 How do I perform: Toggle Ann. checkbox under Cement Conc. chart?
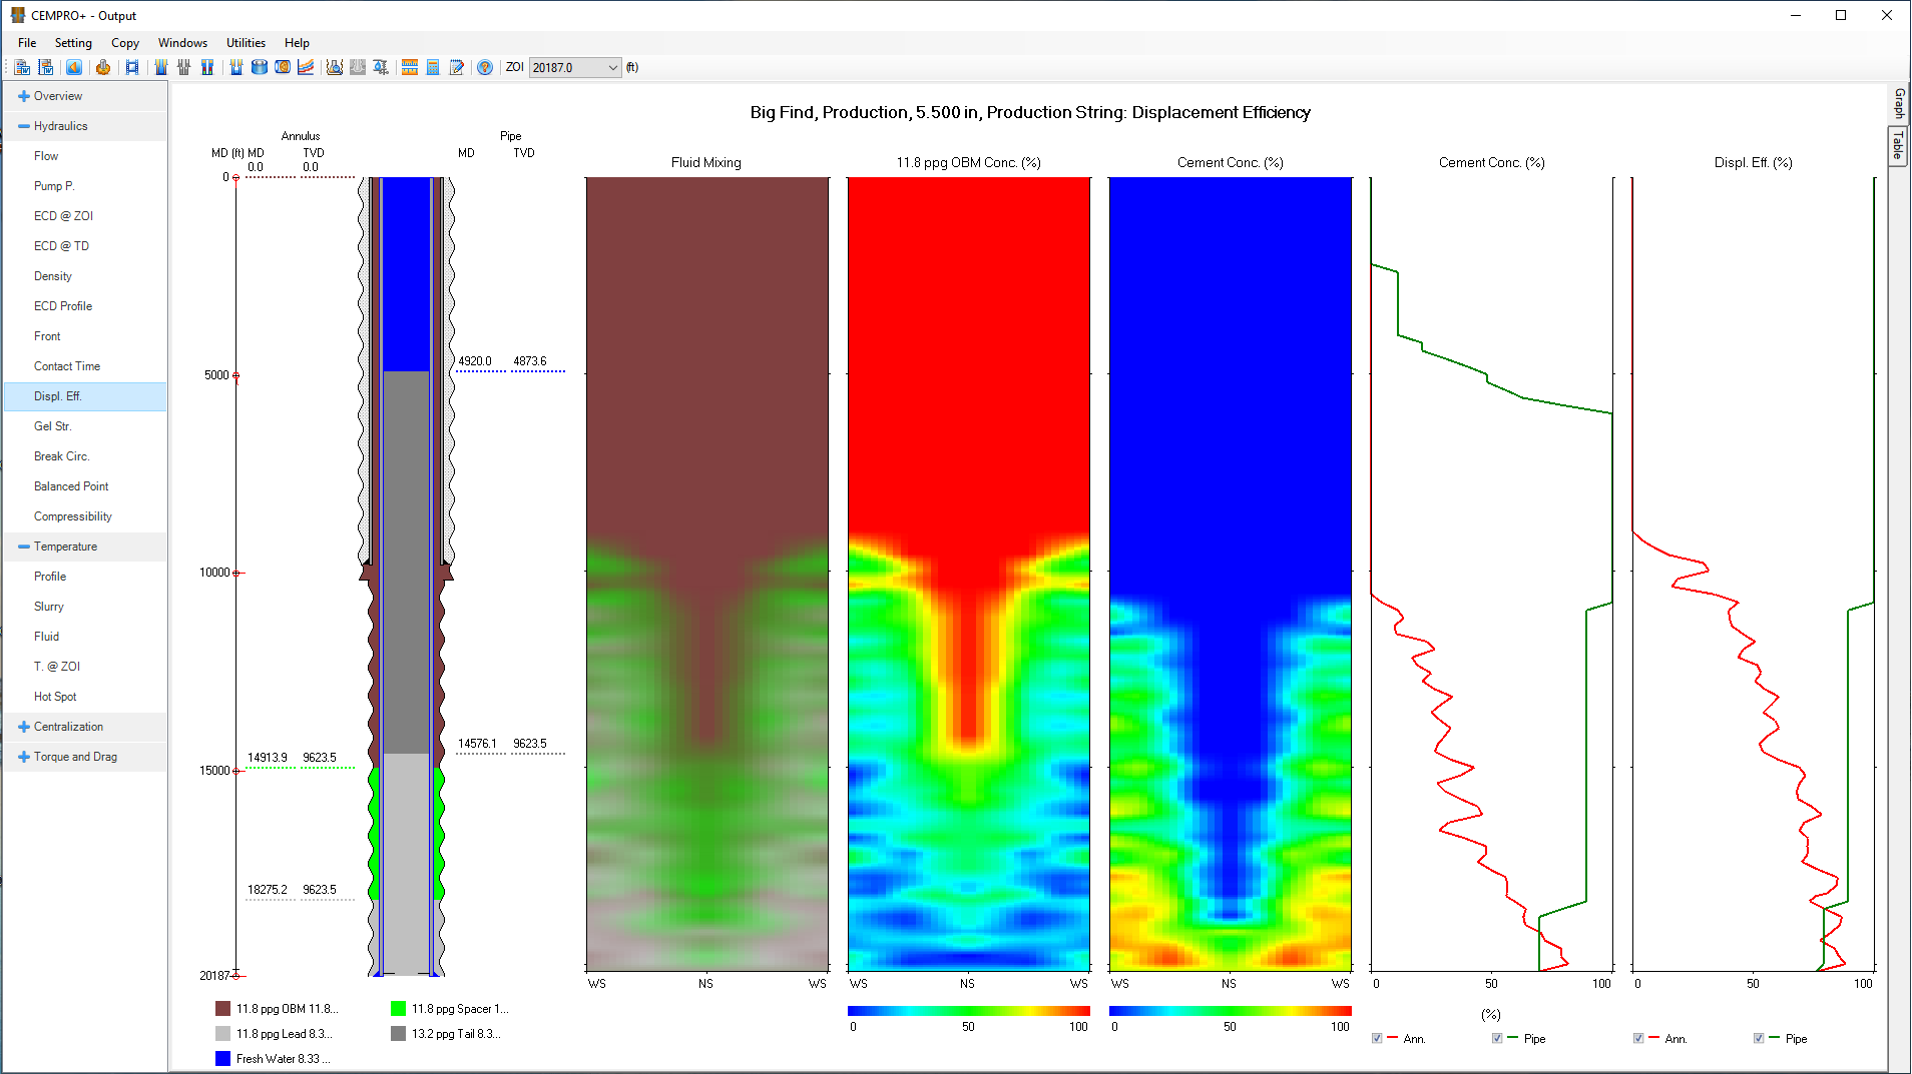click(x=1377, y=1039)
